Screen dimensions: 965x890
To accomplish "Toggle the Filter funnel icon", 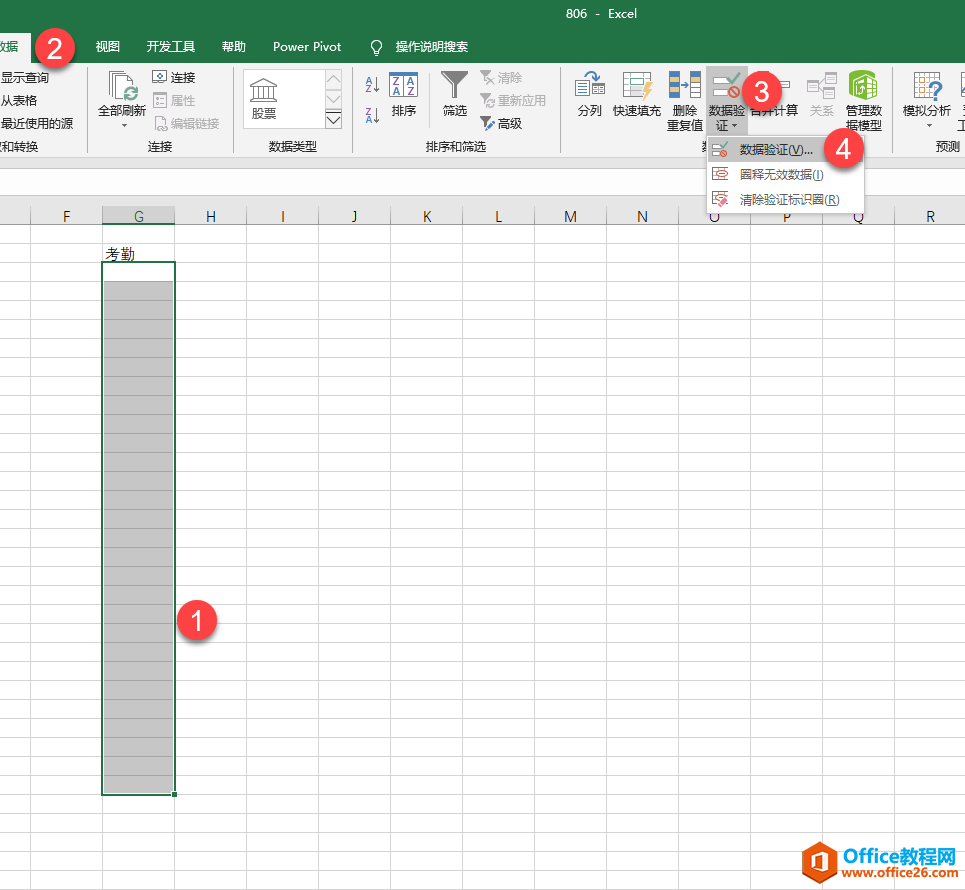I will pyautogui.click(x=454, y=84).
